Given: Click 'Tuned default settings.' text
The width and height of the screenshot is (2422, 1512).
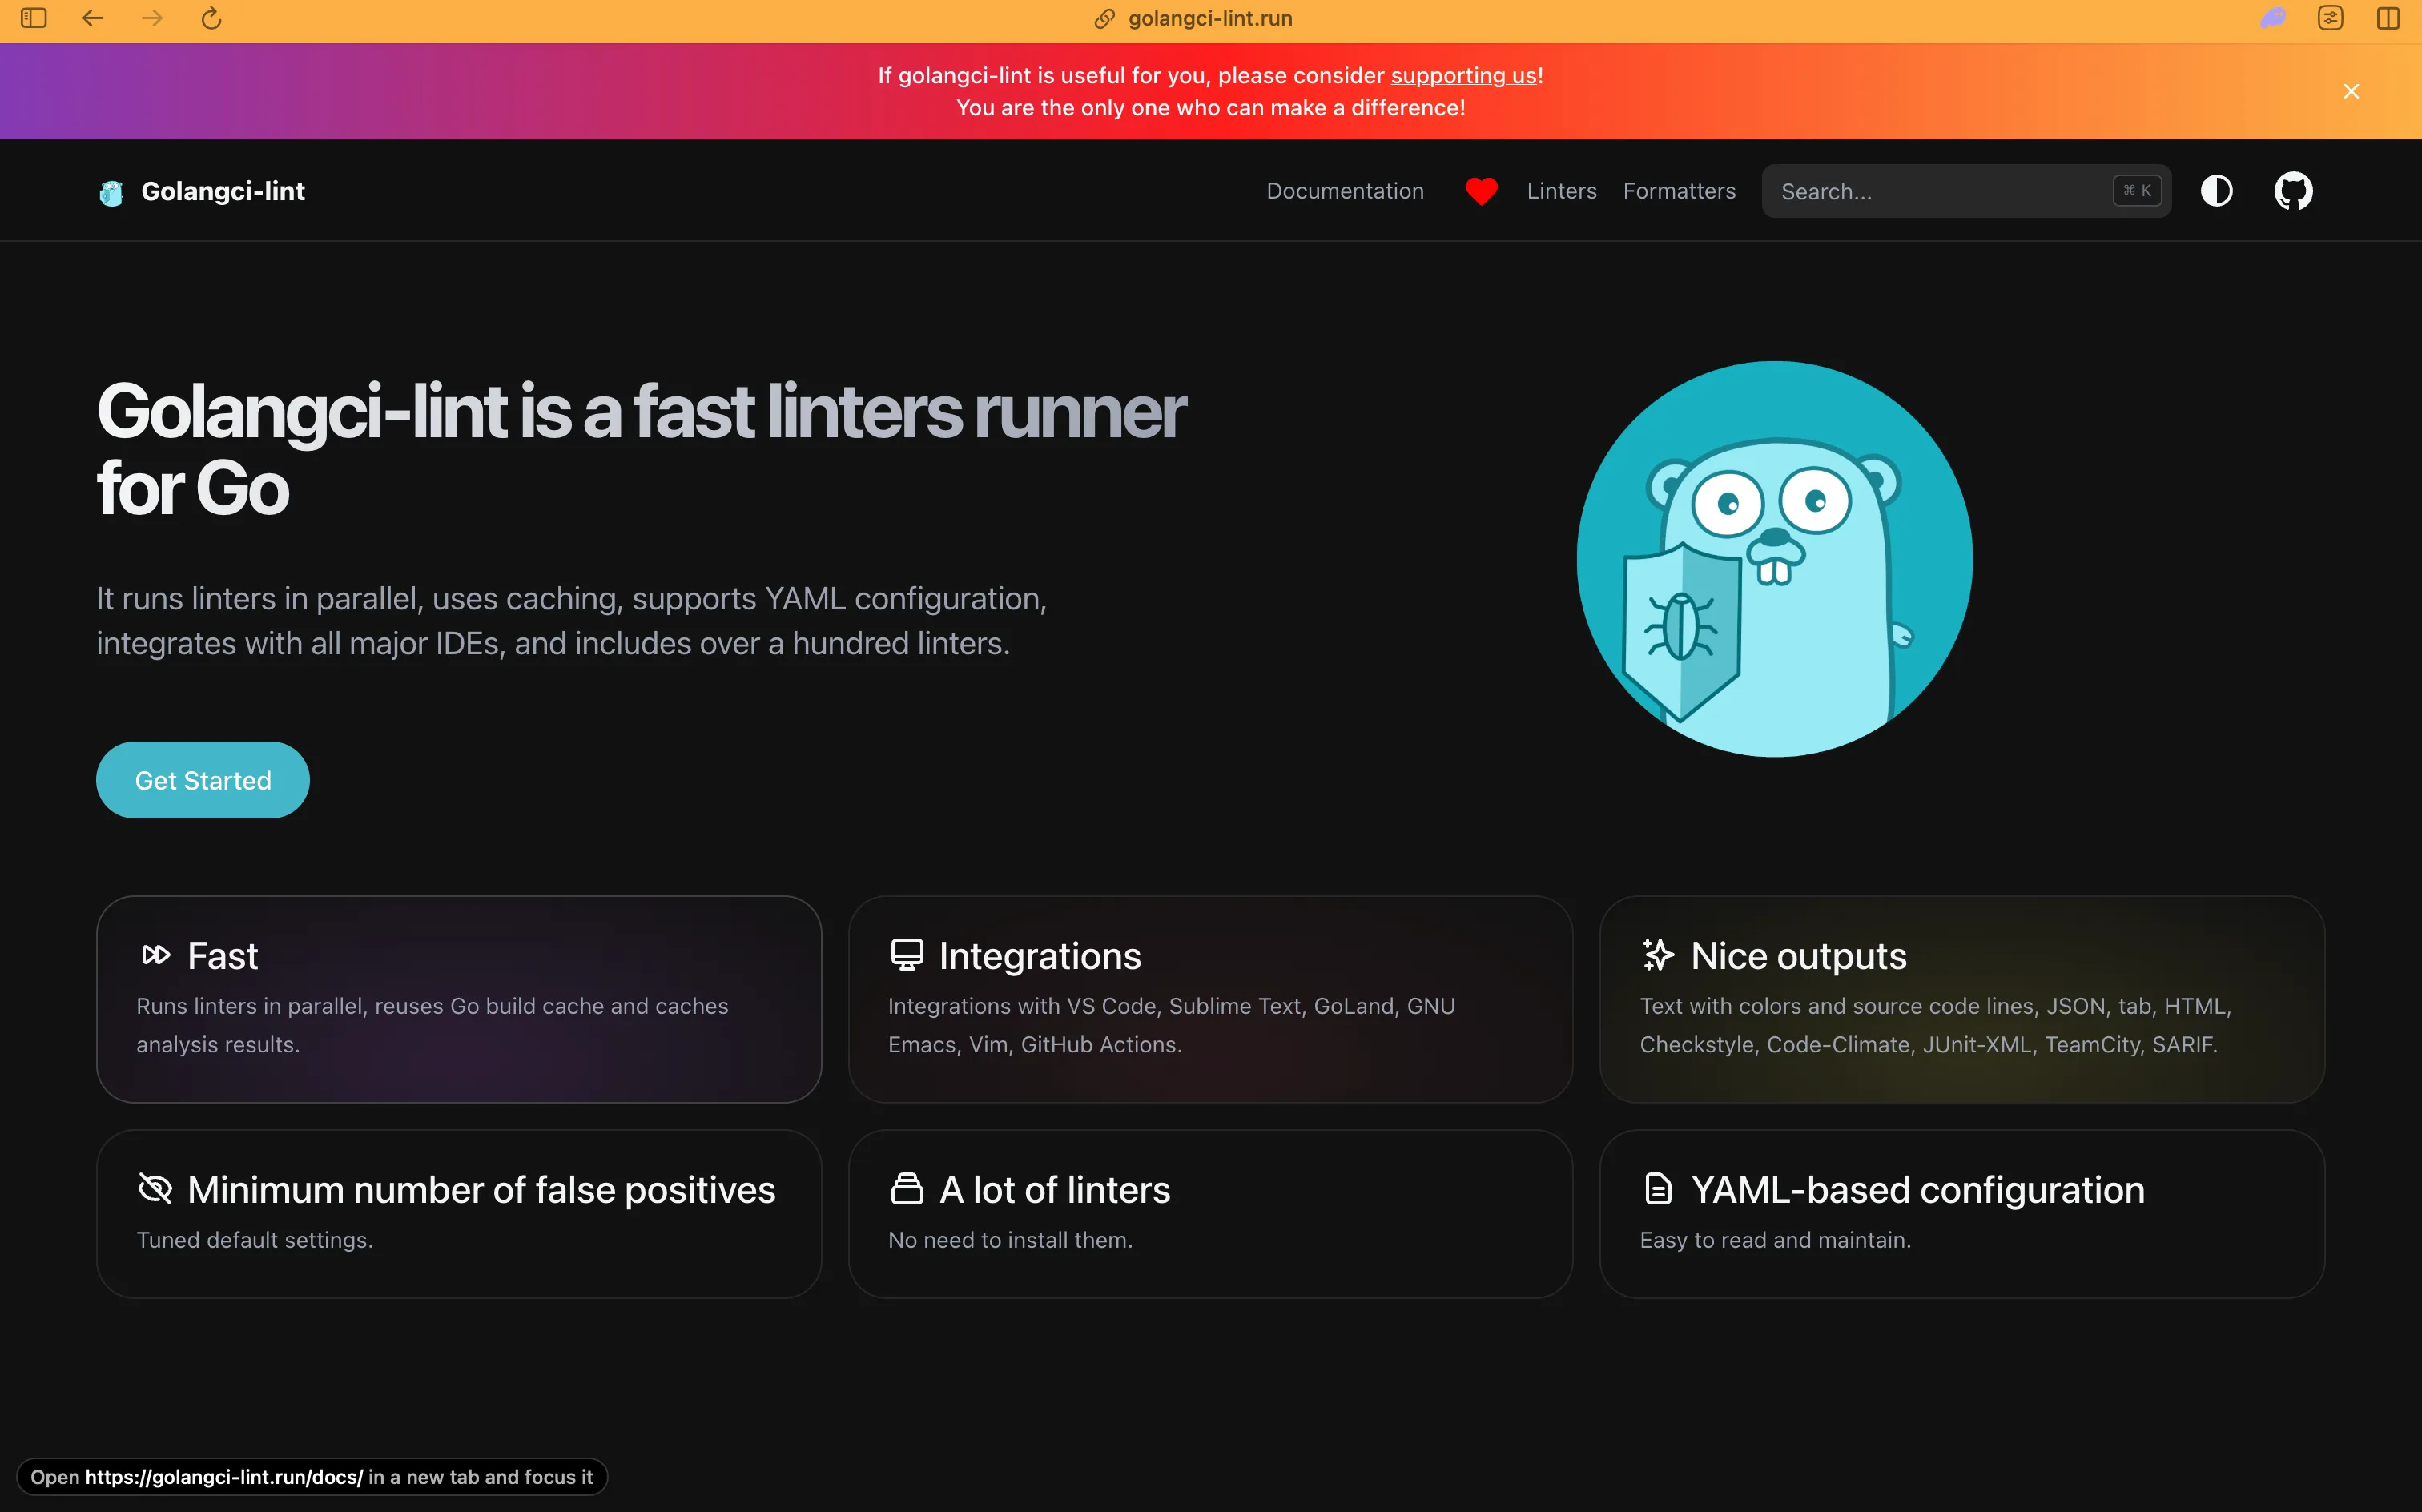Looking at the screenshot, I should [x=254, y=1240].
